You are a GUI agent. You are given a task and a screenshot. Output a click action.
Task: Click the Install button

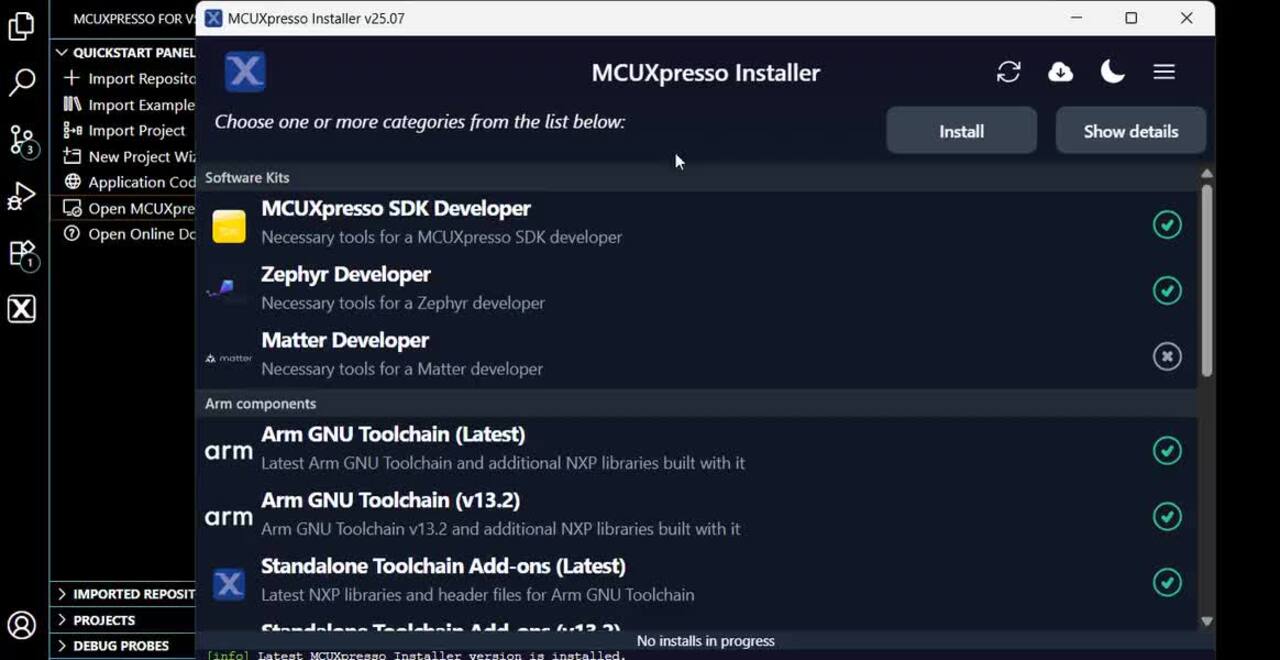point(961,131)
